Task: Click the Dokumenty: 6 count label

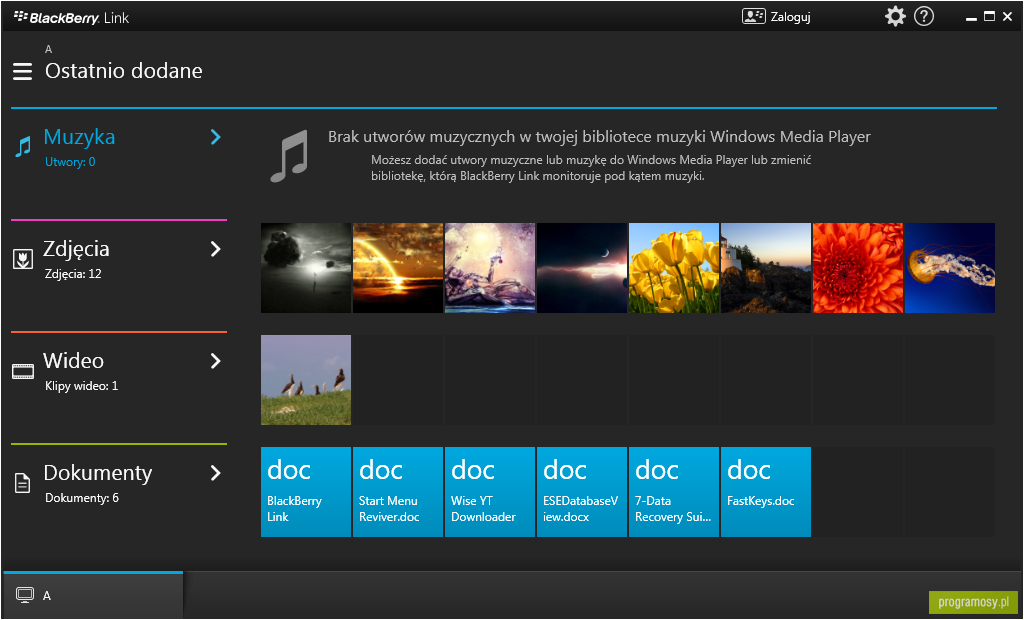Action: pos(82,498)
